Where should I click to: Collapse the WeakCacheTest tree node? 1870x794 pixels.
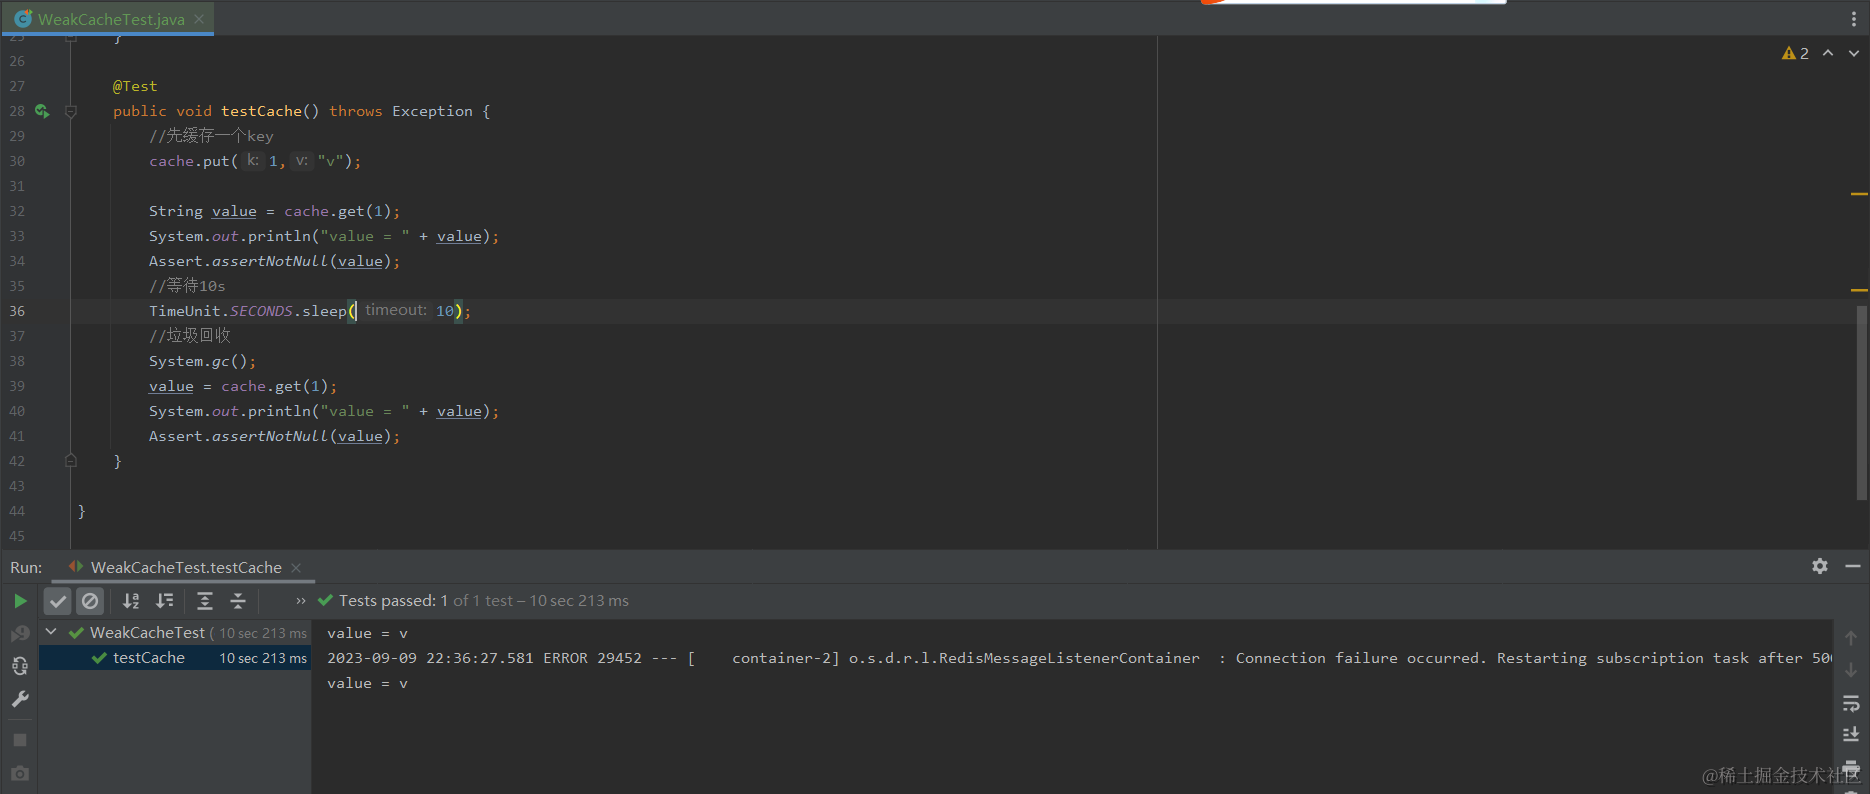(x=51, y=632)
